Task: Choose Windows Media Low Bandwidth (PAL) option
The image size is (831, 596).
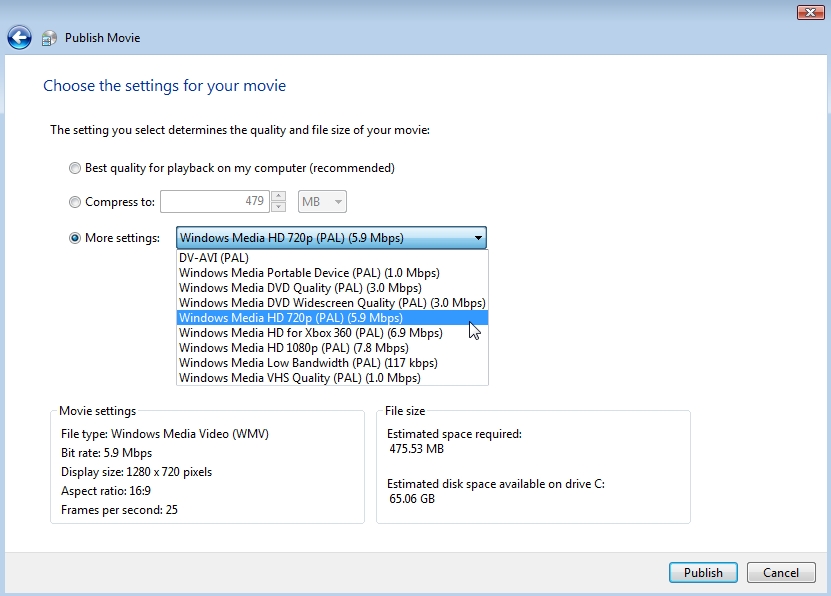Action: click(332, 363)
